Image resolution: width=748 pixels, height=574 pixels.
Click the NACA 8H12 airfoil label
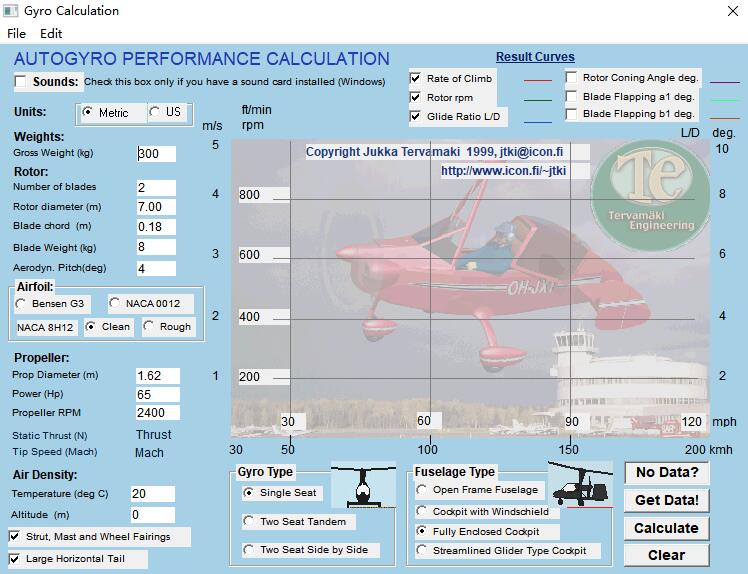point(45,328)
